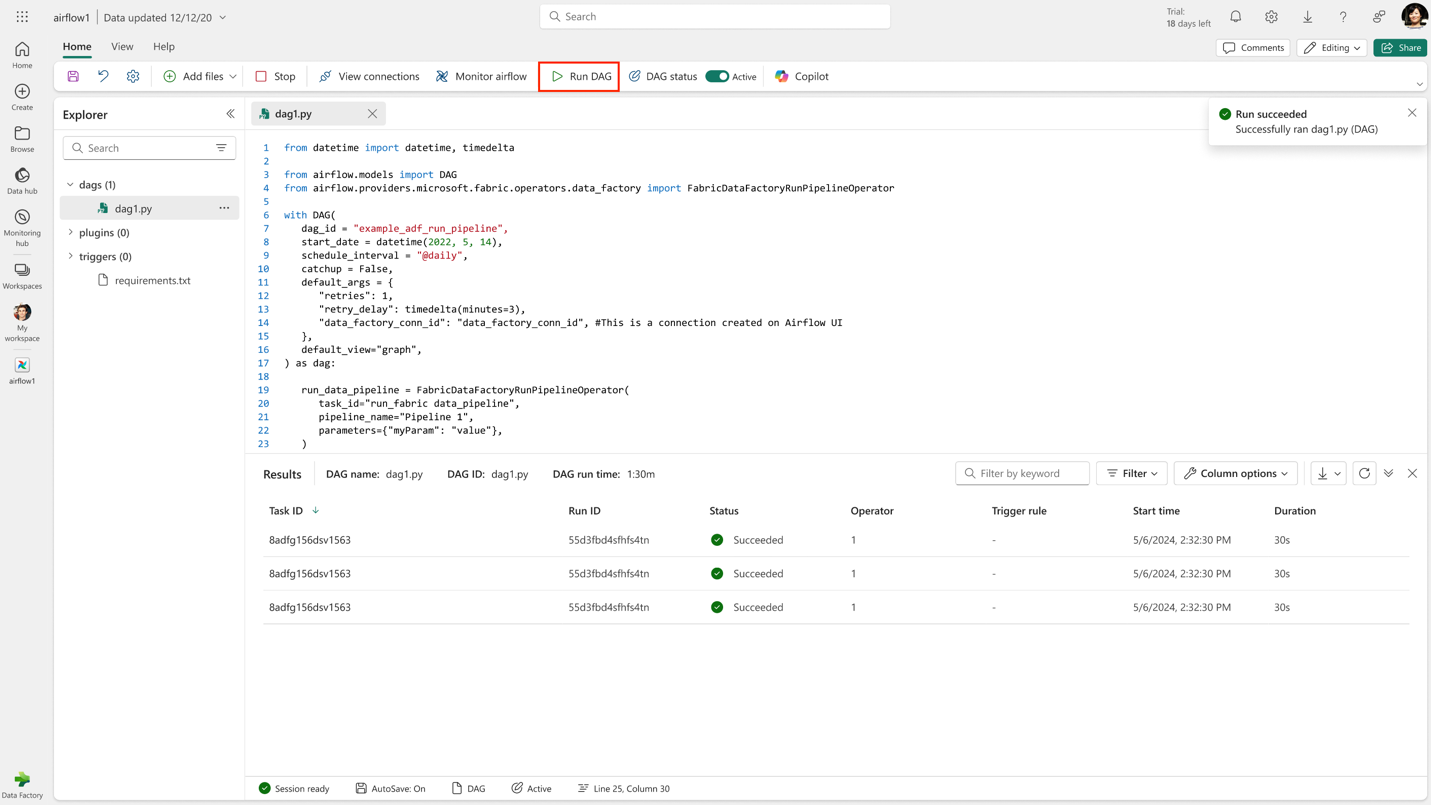This screenshot has width=1431, height=805.
Task: Dismiss the Run succeeded notification
Action: tap(1412, 113)
